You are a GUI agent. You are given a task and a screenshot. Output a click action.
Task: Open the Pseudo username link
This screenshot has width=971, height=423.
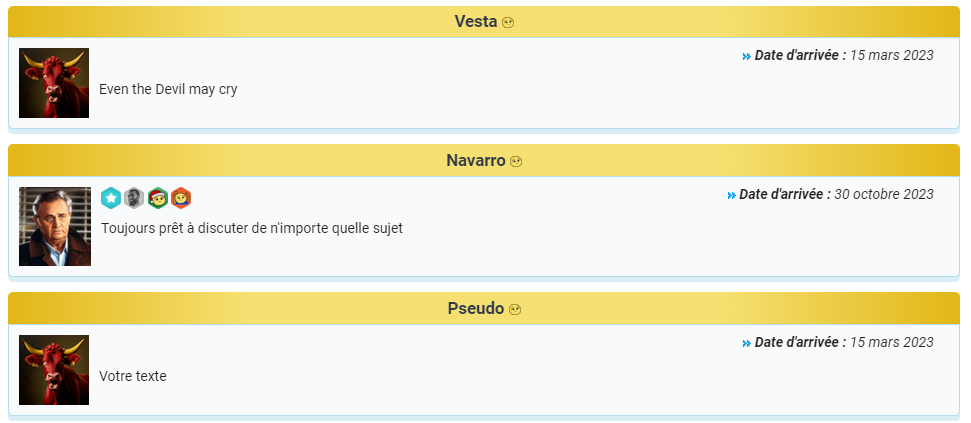[x=476, y=309]
